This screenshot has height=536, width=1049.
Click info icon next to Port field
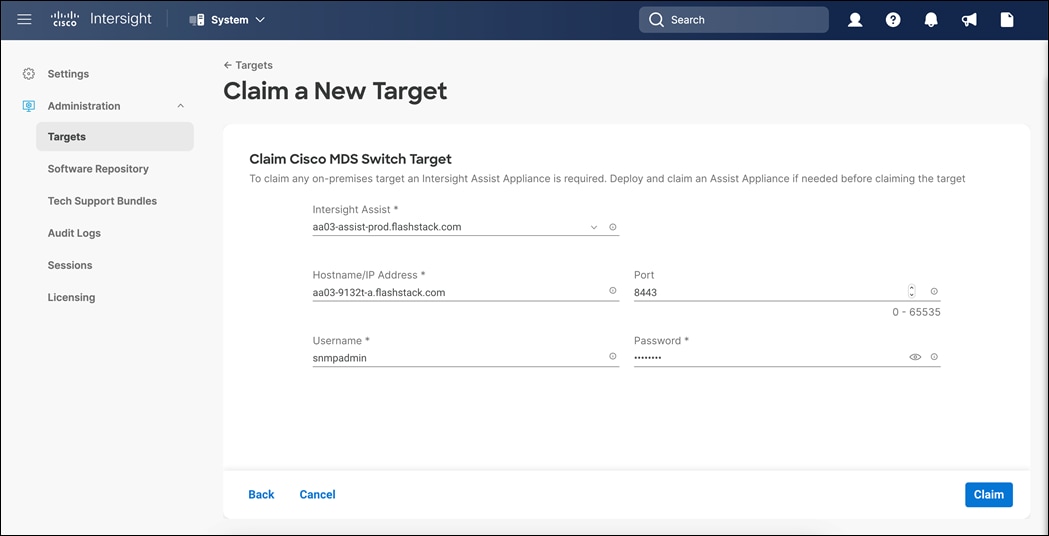coord(934,291)
